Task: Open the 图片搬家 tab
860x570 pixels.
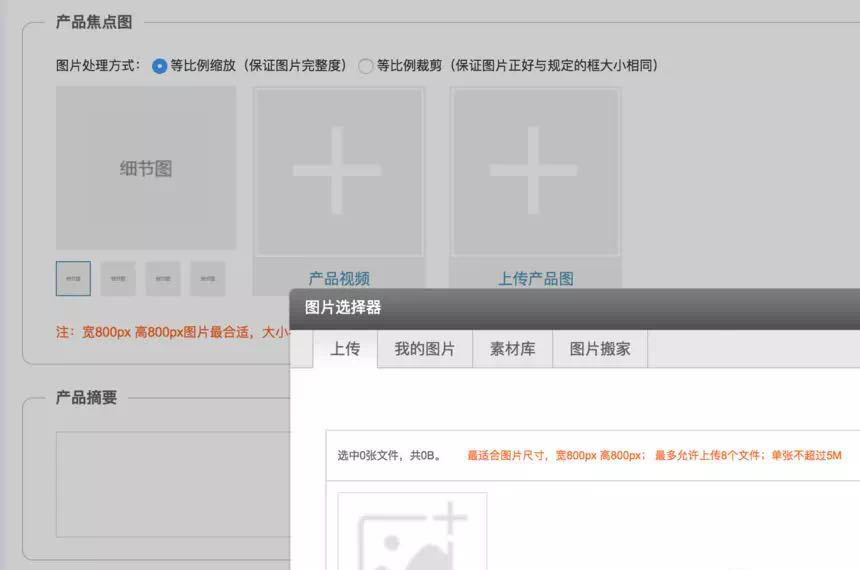Action: pos(600,349)
